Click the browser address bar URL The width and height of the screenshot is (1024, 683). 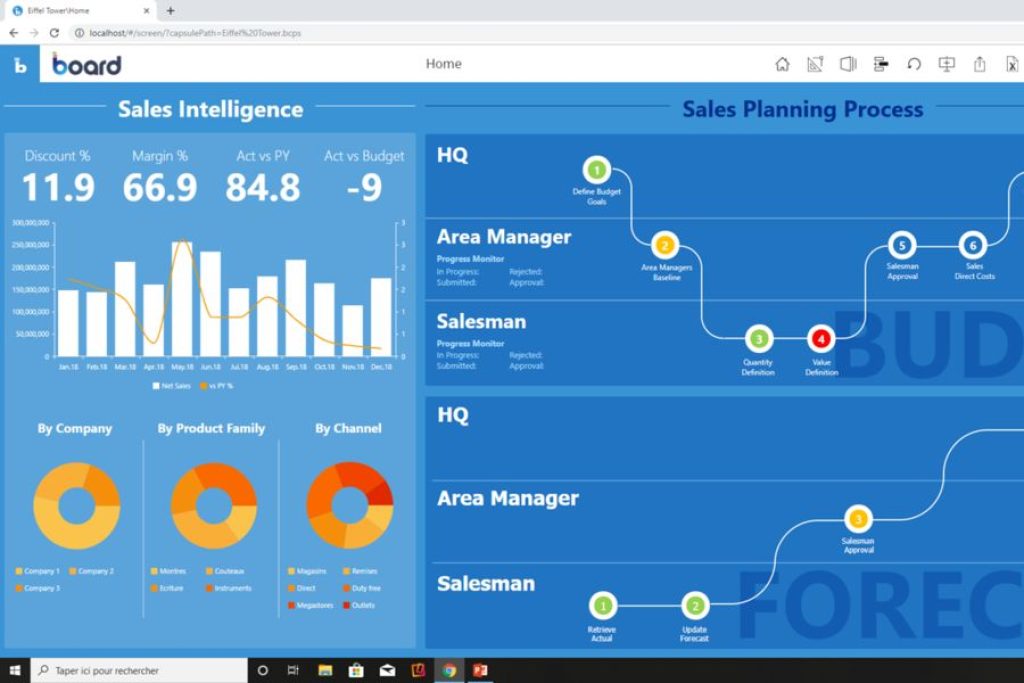[x=195, y=33]
